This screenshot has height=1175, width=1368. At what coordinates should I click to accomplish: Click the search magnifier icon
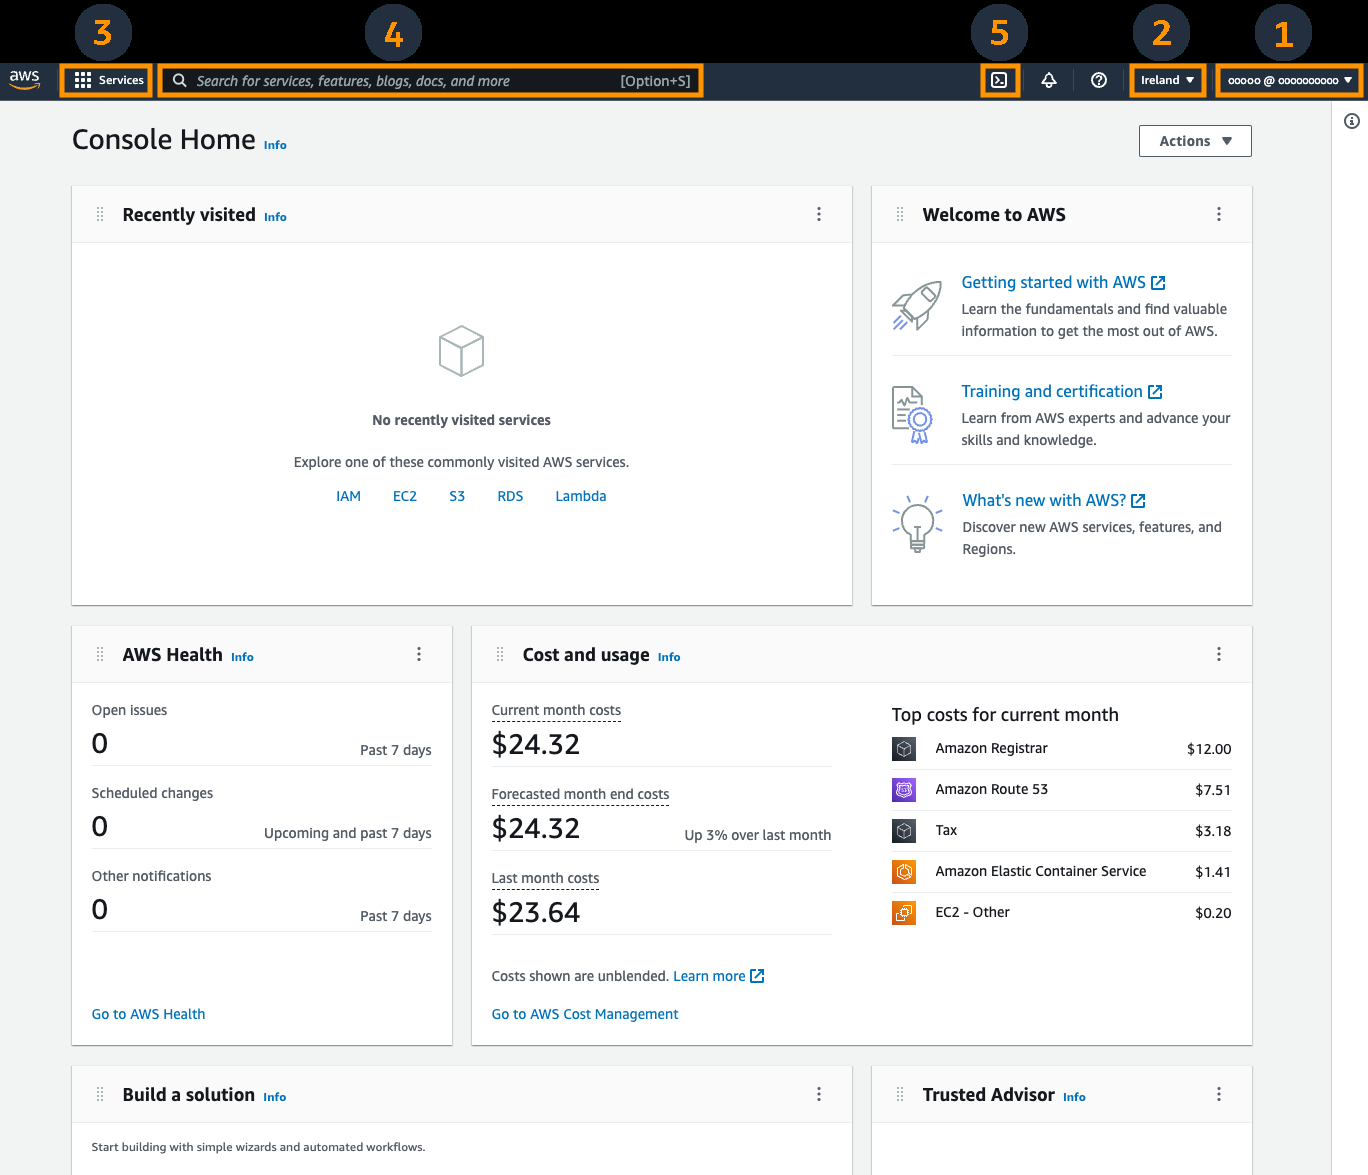[178, 80]
